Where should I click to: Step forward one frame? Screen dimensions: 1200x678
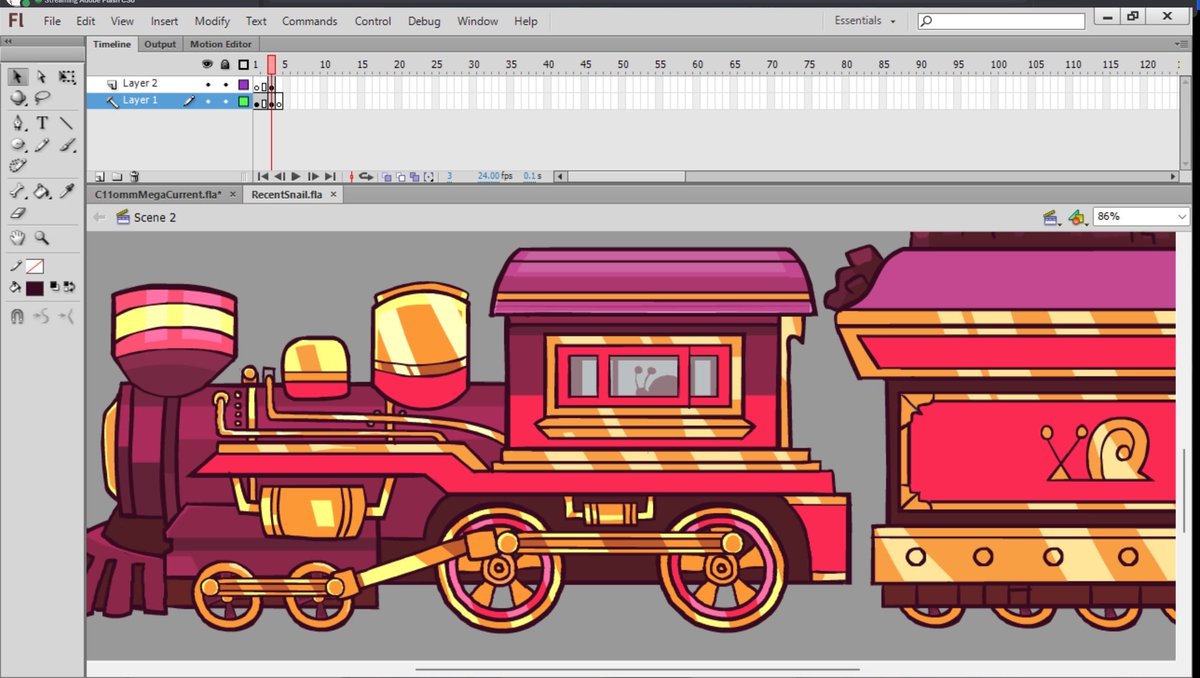pos(313,176)
